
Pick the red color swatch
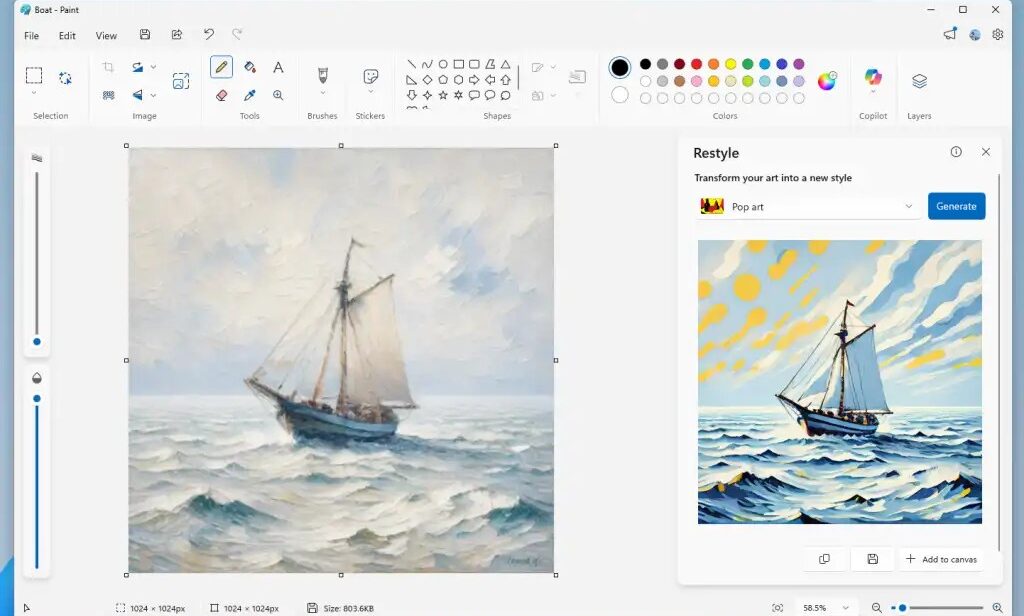point(697,64)
